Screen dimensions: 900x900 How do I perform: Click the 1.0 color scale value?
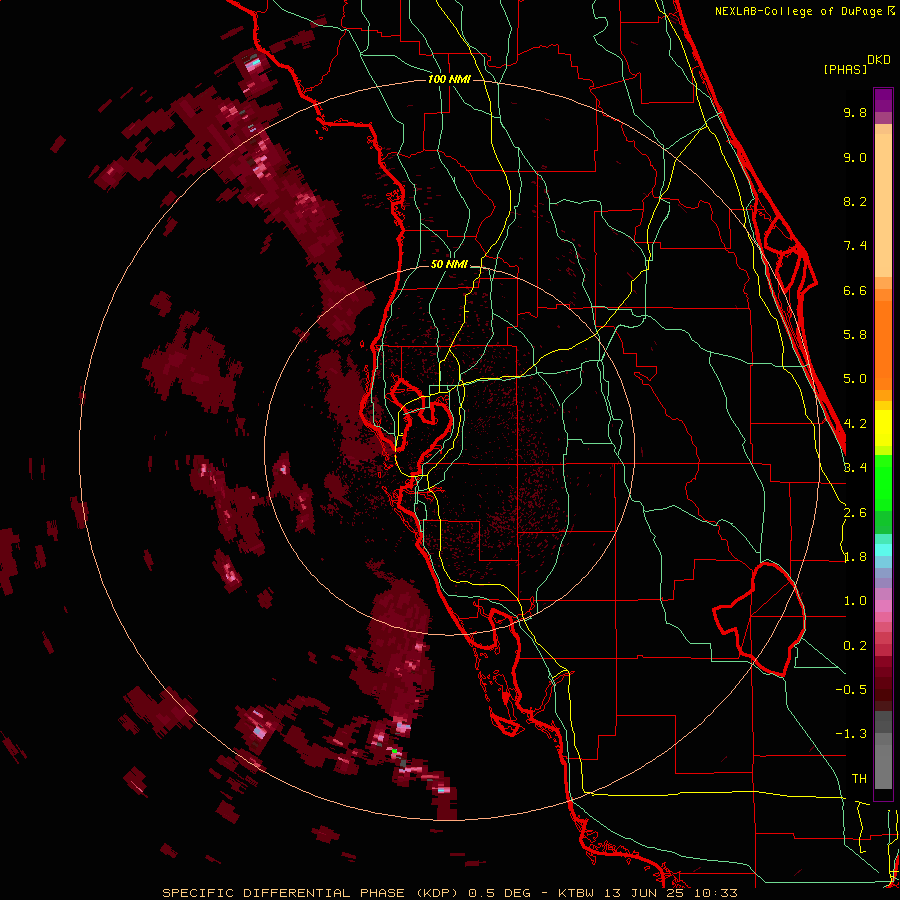click(855, 601)
